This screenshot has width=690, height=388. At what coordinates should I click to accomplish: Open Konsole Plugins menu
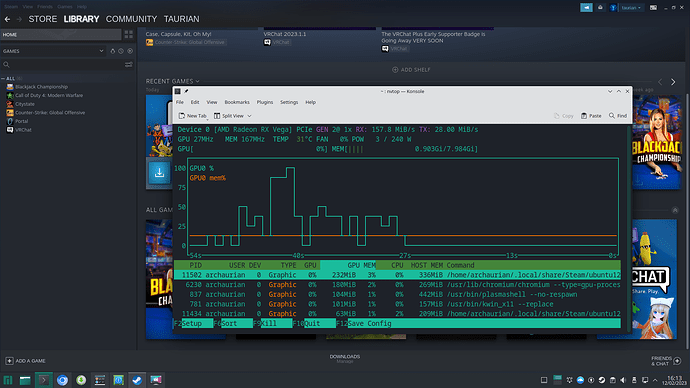coord(264,102)
